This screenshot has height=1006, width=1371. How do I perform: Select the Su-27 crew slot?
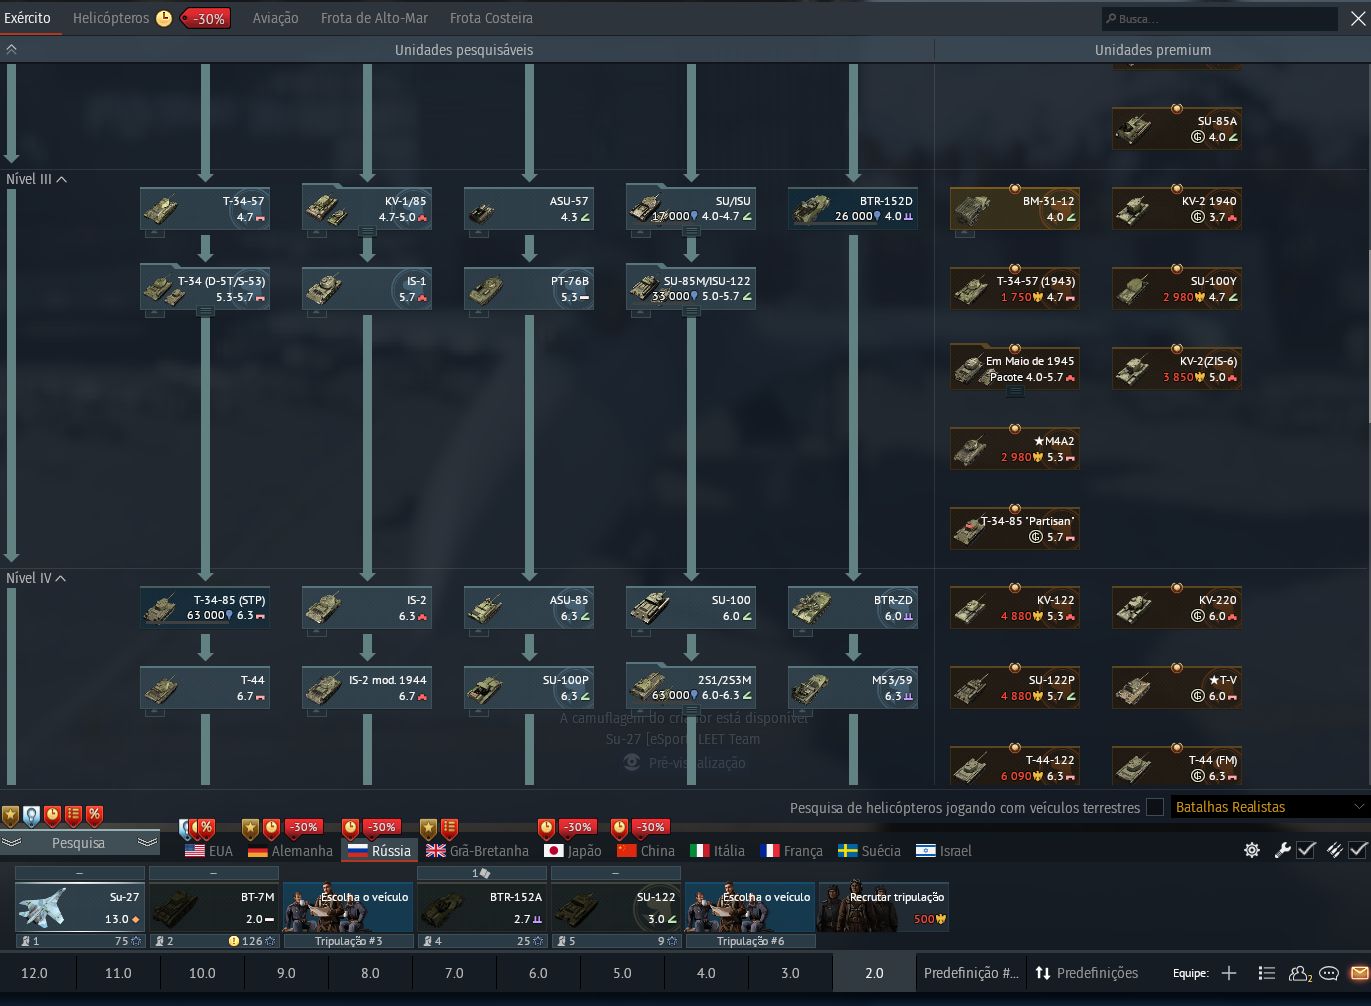click(80, 907)
